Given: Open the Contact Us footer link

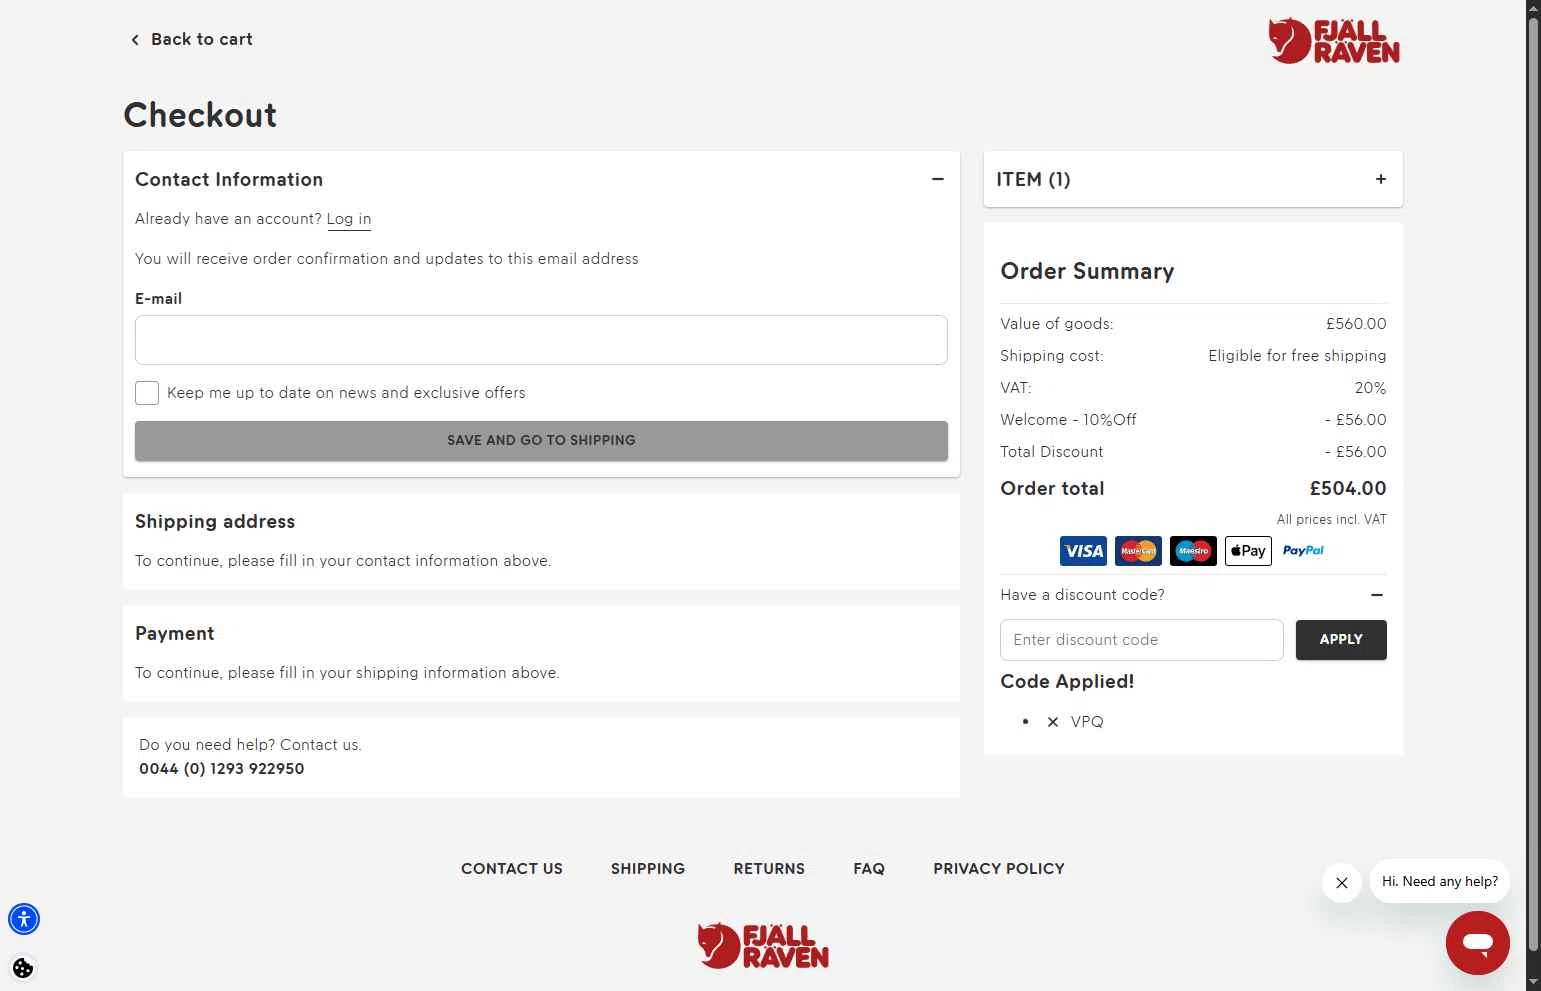Looking at the screenshot, I should click(x=512, y=869).
